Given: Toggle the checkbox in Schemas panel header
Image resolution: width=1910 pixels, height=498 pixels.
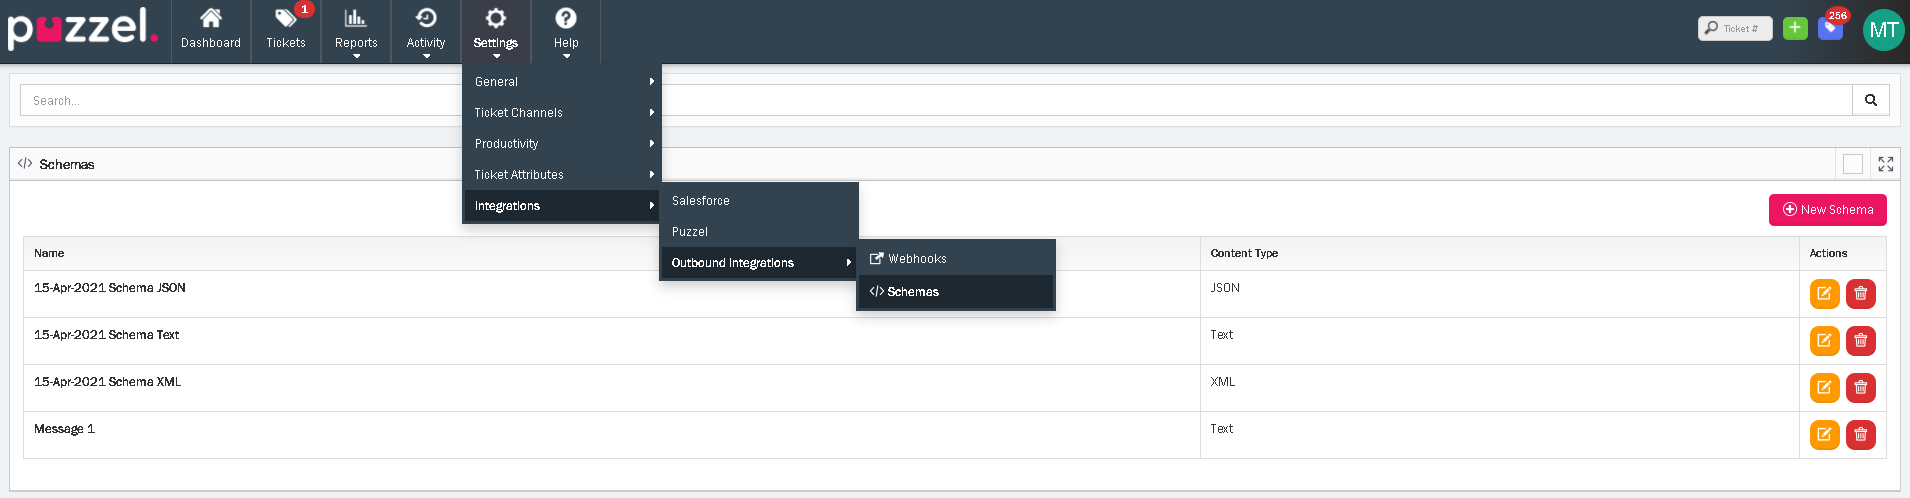Looking at the screenshot, I should click(x=1852, y=164).
